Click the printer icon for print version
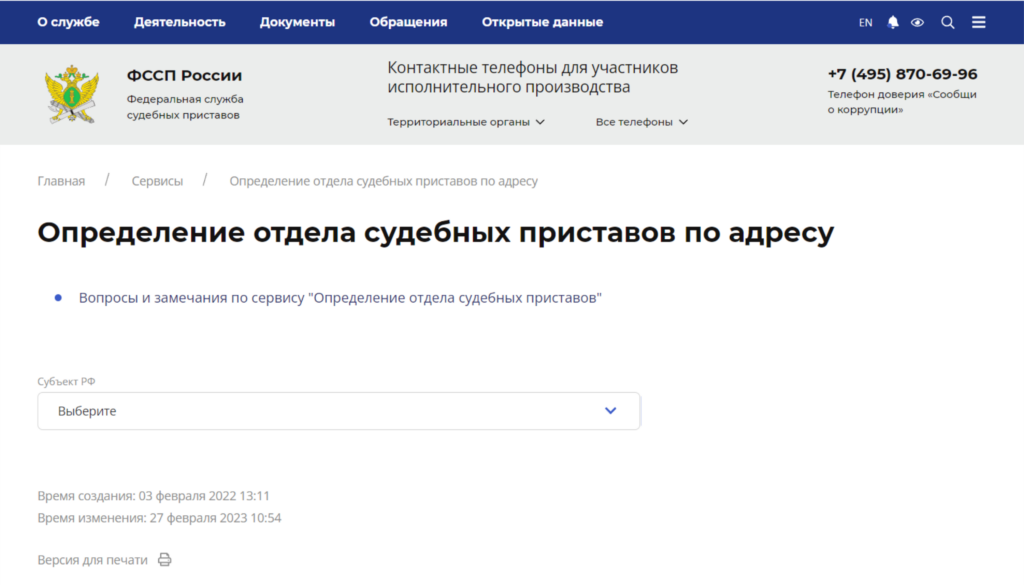 [165, 560]
